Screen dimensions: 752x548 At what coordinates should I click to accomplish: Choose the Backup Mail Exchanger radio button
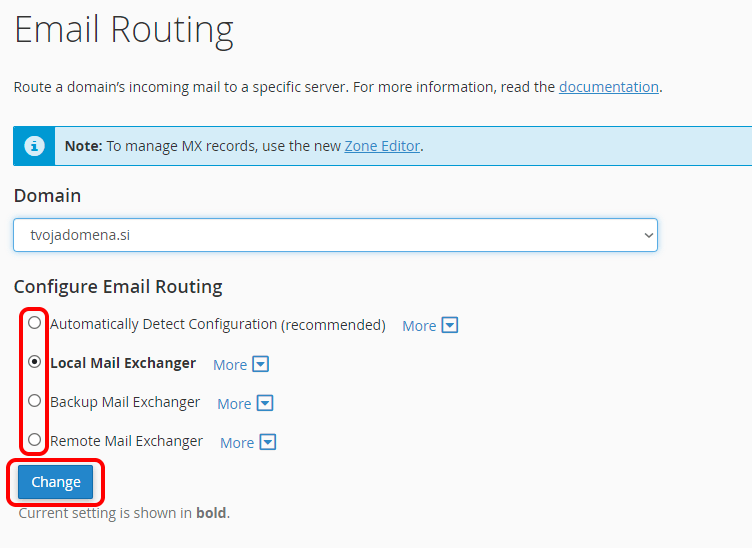coord(35,401)
